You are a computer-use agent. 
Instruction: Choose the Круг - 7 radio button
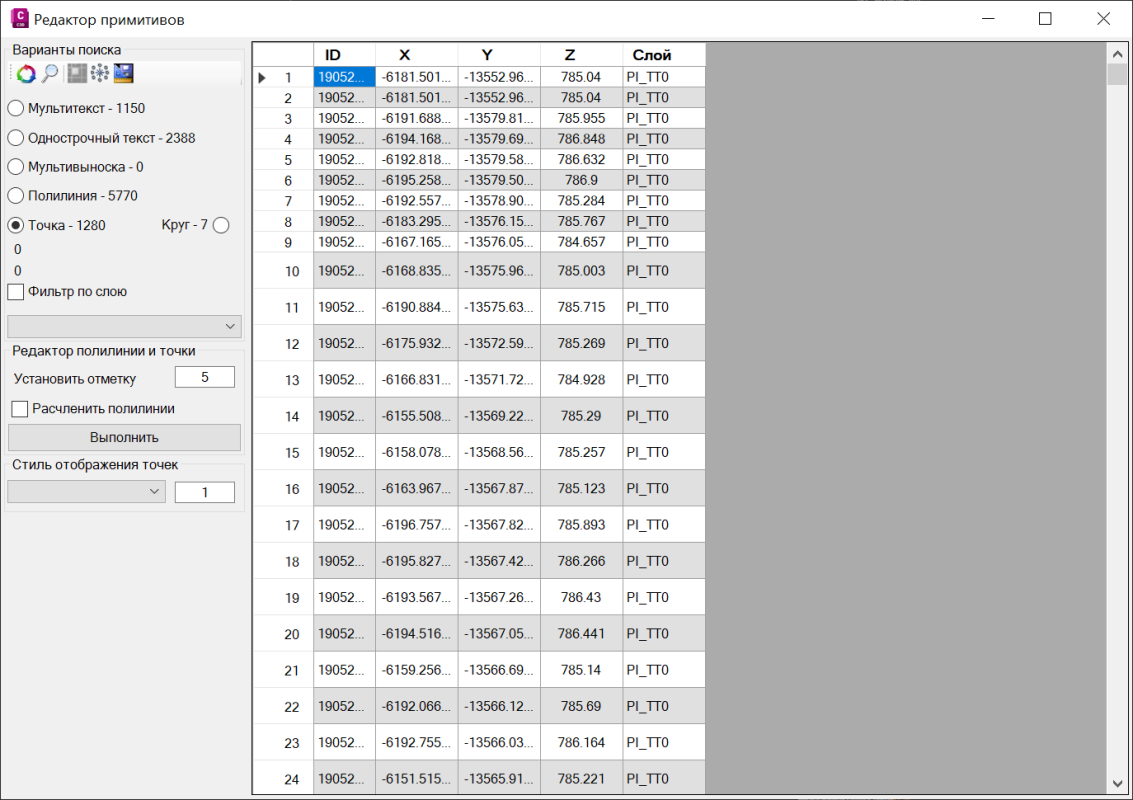pos(221,225)
